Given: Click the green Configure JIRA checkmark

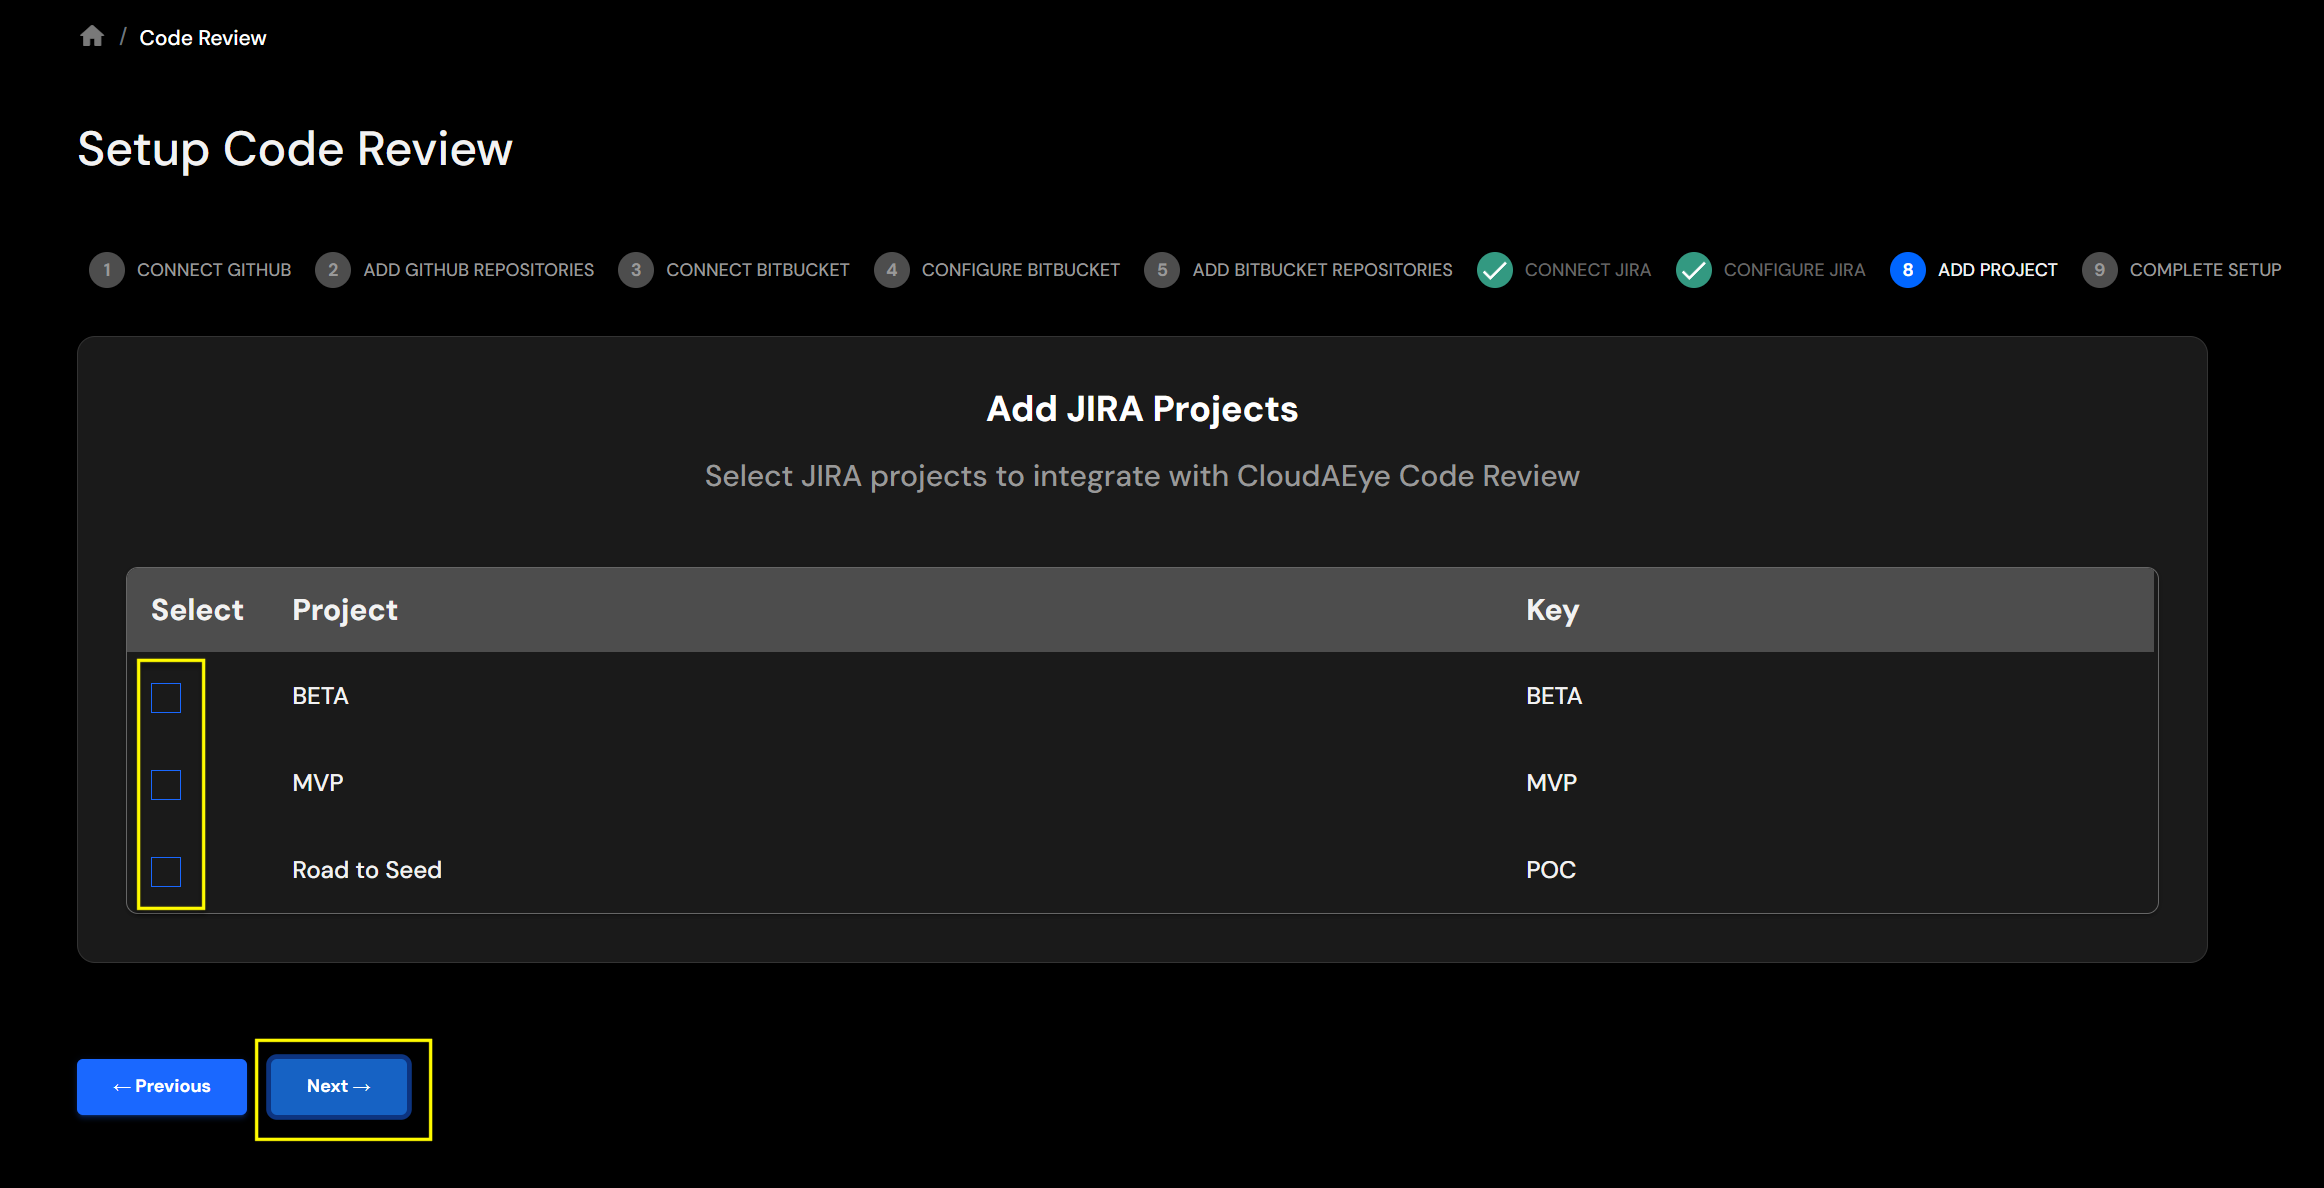Looking at the screenshot, I should (x=1693, y=269).
